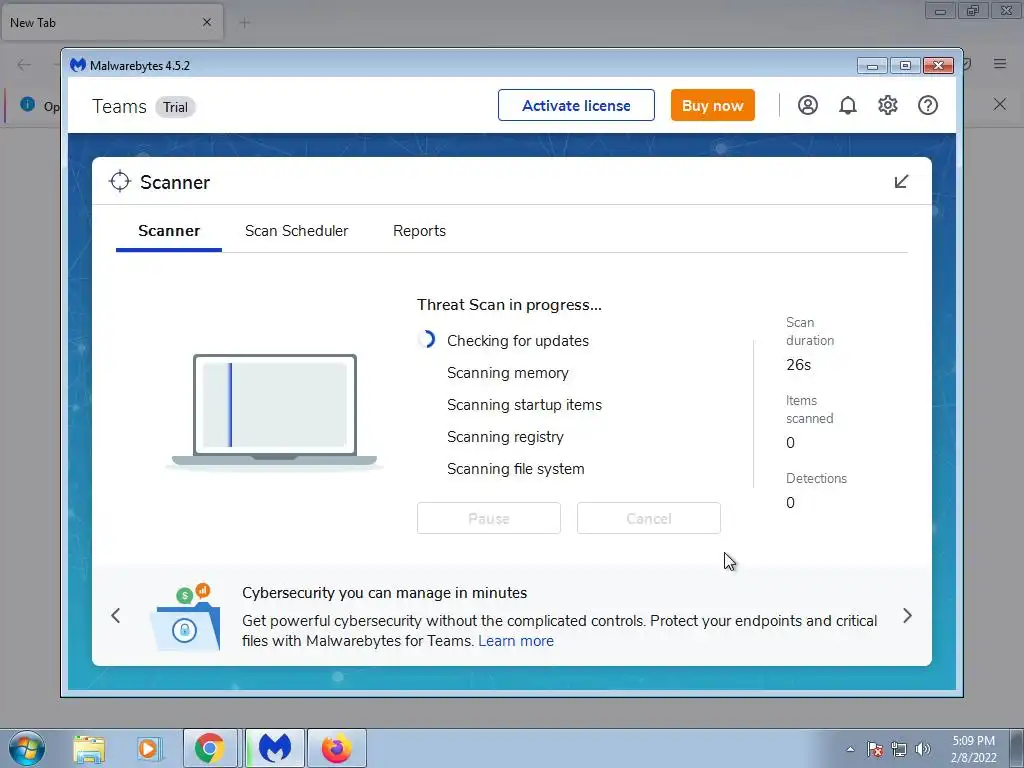Viewport: 1024px width, 768px height.
Task: Collapse the Scanner card with arrow icon
Action: tap(901, 182)
